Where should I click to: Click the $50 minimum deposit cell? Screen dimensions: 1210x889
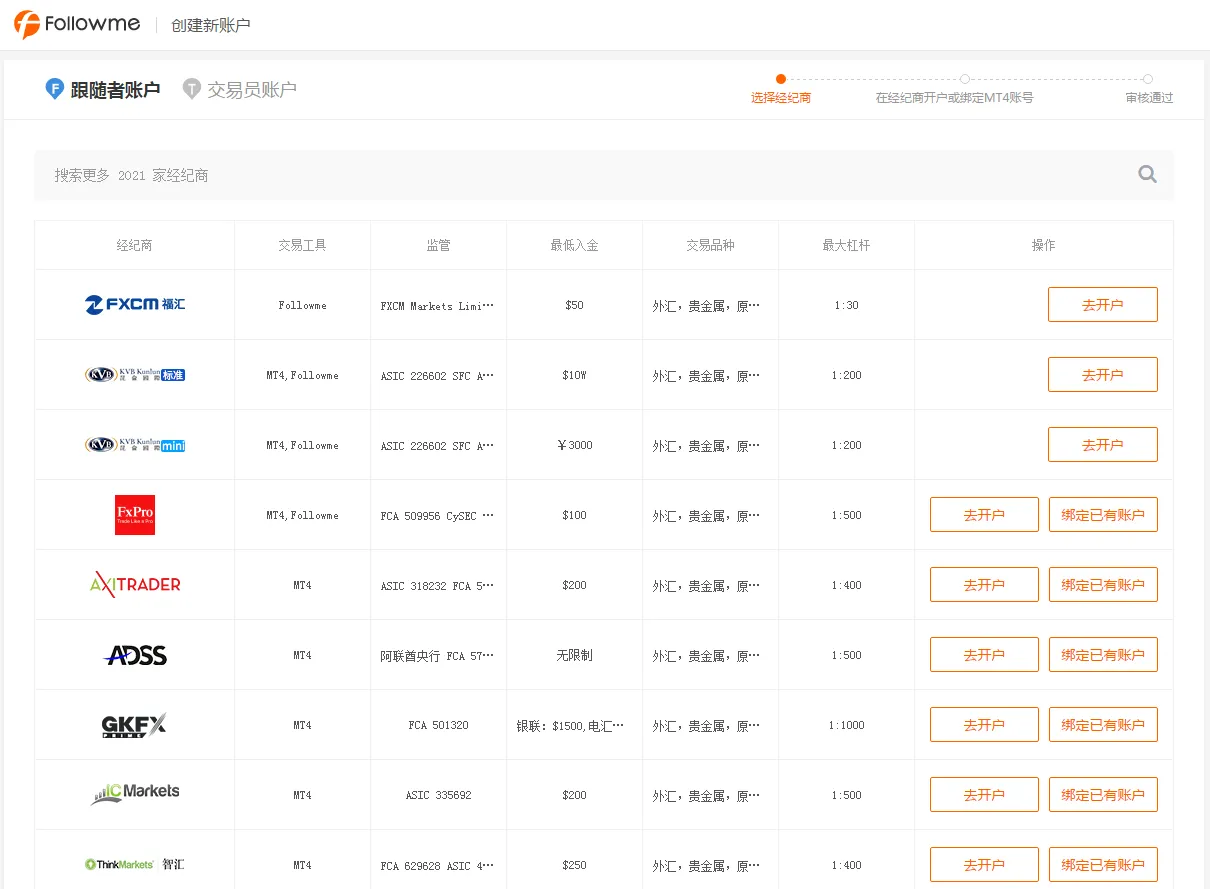click(x=574, y=305)
